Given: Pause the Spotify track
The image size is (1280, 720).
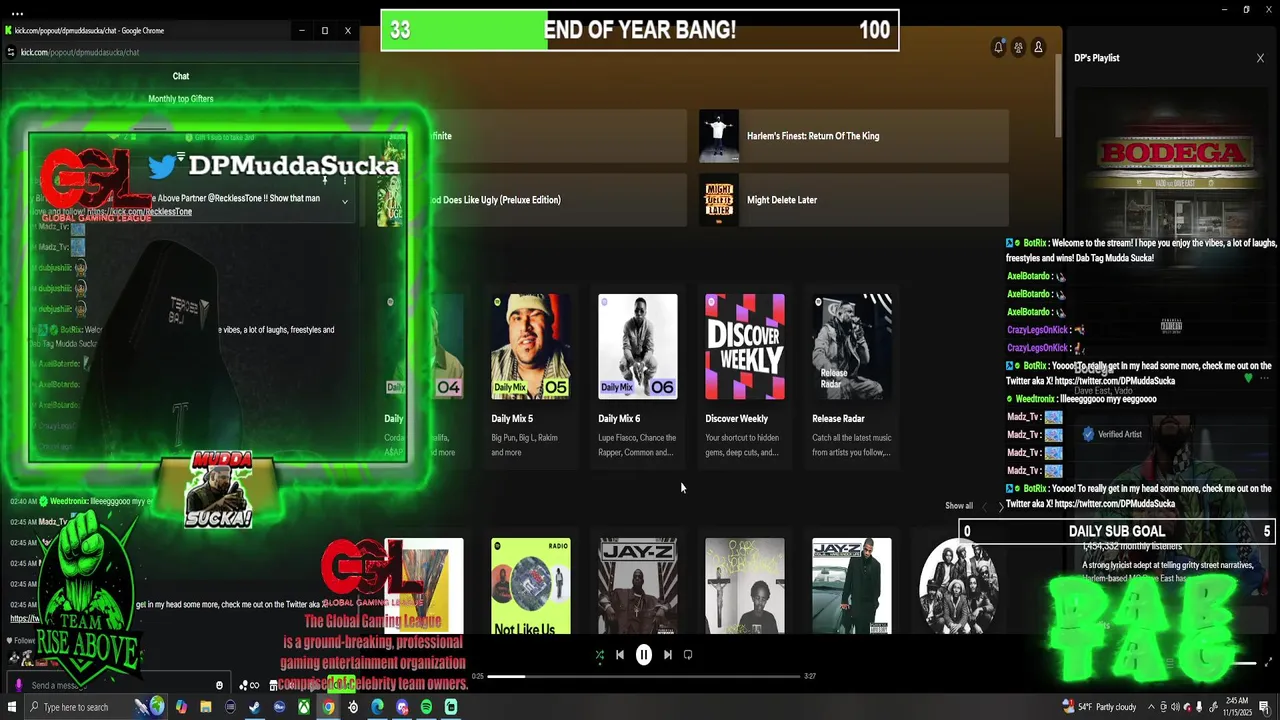Looking at the screenshot, I should 644,655.
